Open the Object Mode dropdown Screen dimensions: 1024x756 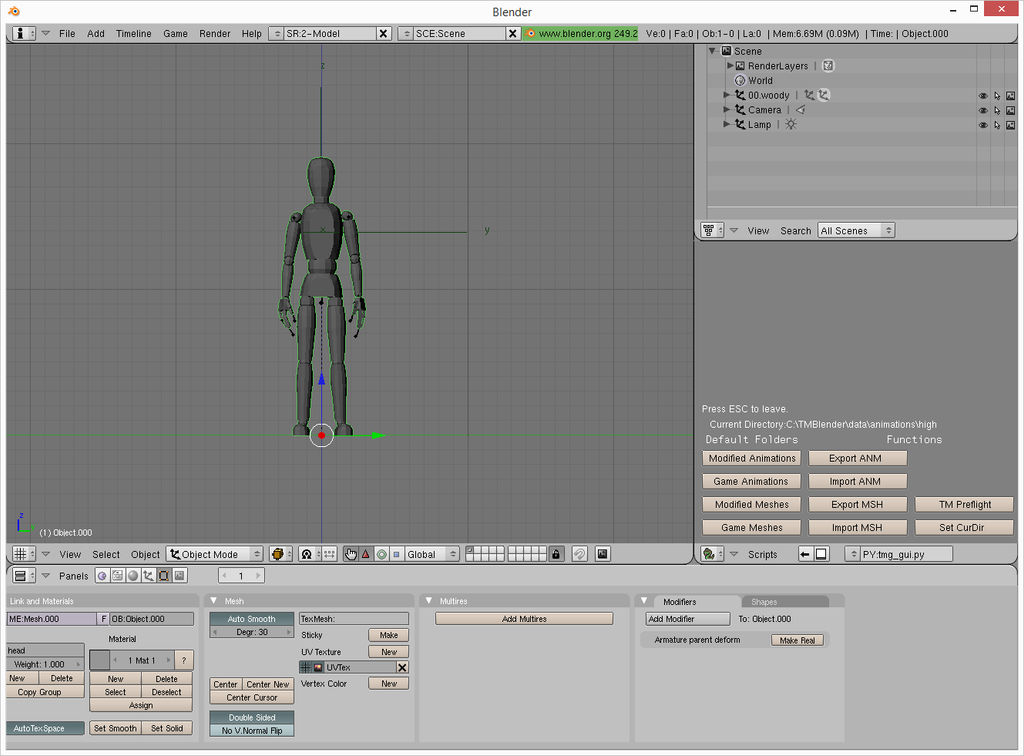(215, 554)
